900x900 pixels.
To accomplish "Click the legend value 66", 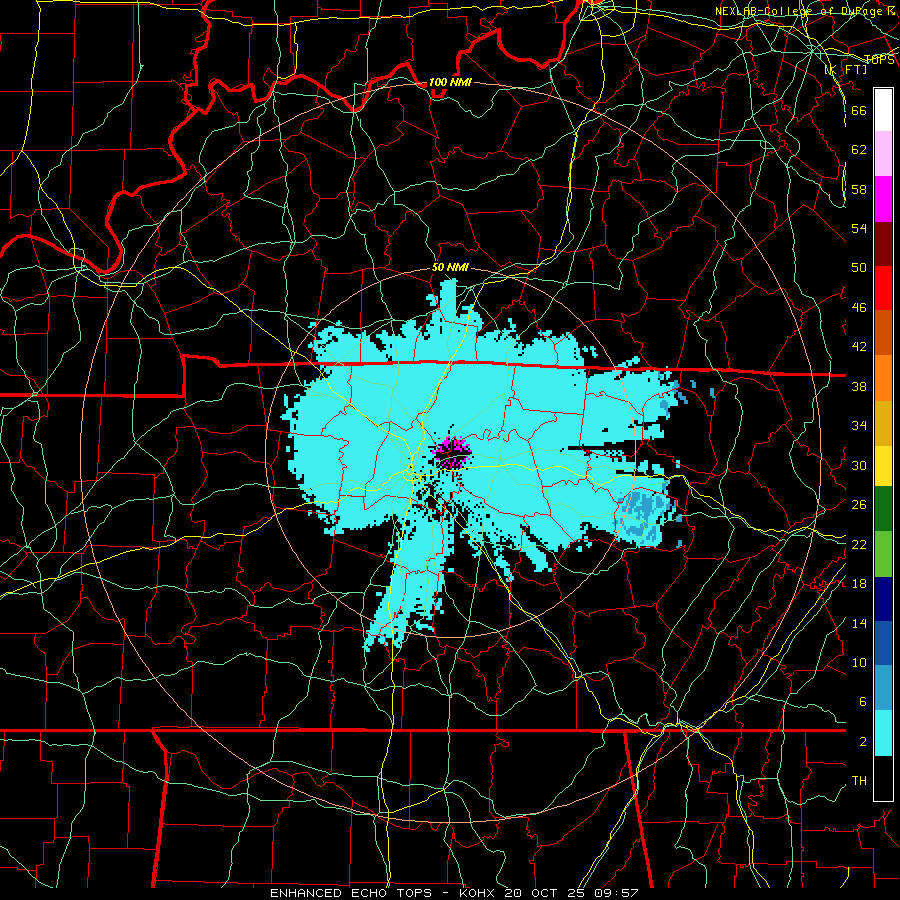I will point(859,110).
